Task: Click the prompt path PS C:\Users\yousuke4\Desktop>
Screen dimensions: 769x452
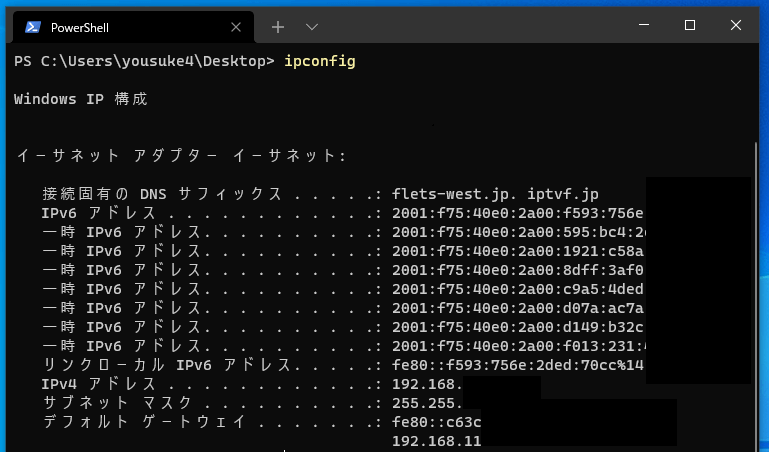Action: pyautogui.click(x=144, y=61)
